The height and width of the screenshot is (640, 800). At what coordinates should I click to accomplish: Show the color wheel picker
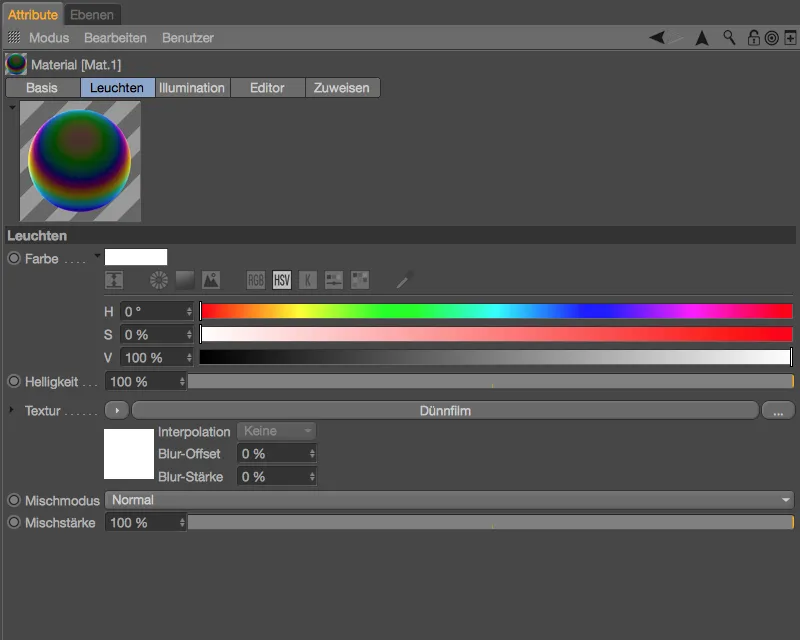coord(159,280)
